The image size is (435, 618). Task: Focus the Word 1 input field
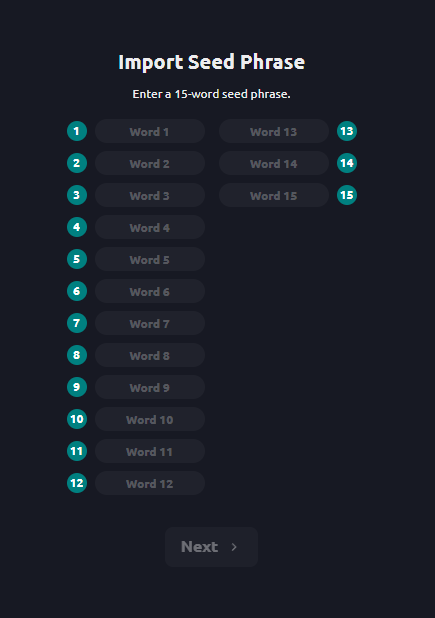click(x=150, y=131)
